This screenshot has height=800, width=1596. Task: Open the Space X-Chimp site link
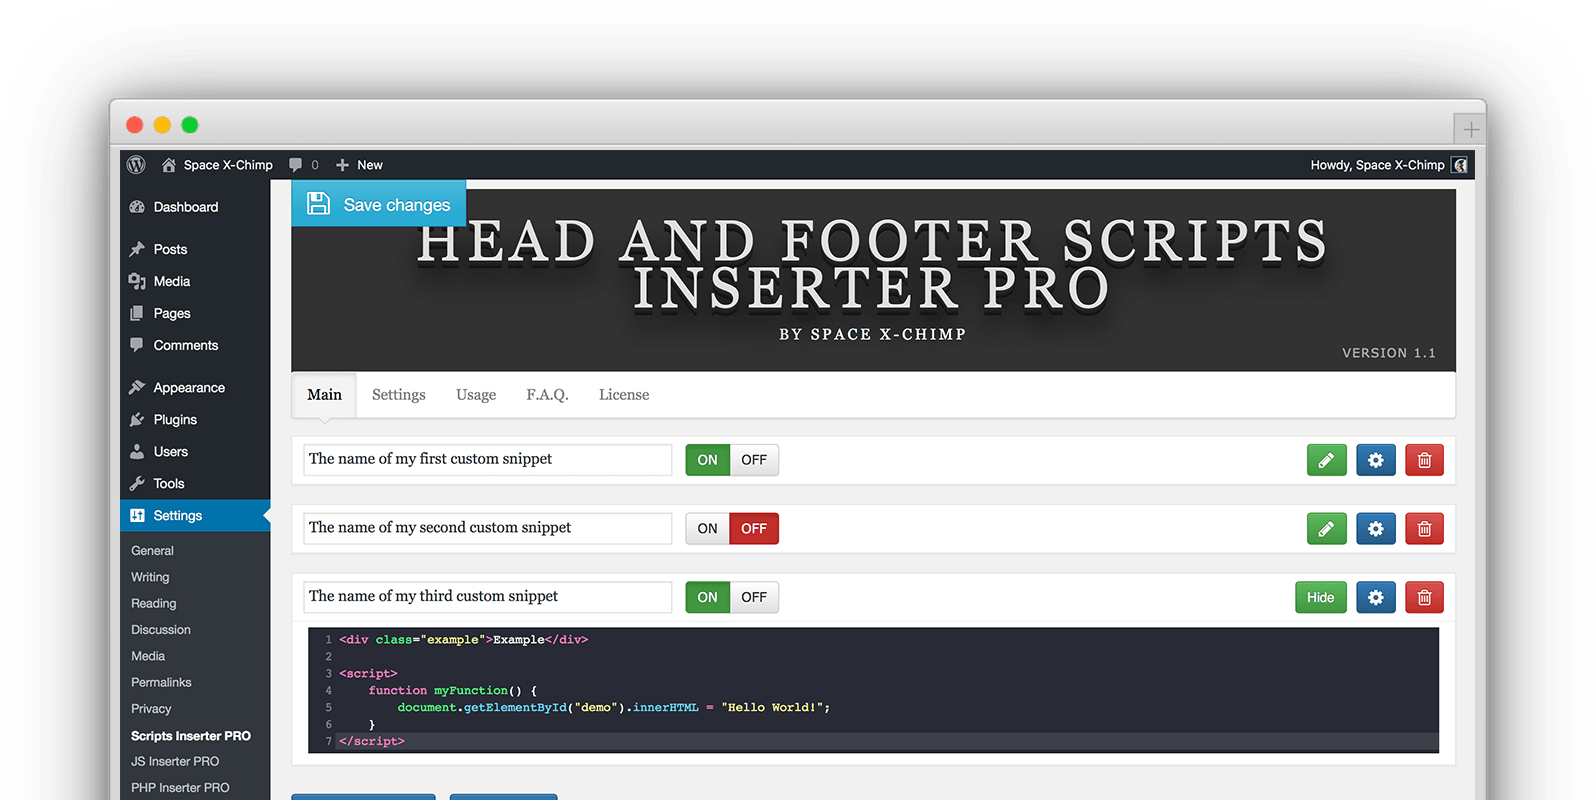point(228,165)
